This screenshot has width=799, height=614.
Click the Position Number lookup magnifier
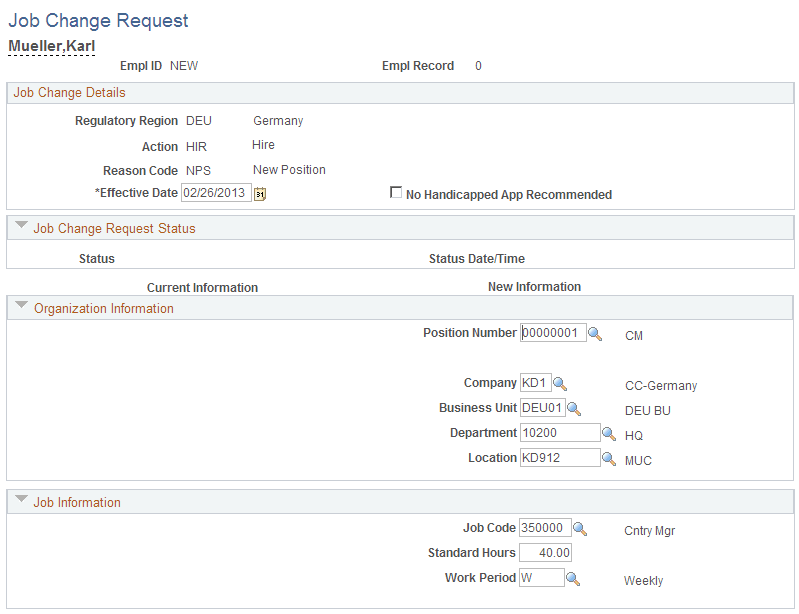pos(595,334)
